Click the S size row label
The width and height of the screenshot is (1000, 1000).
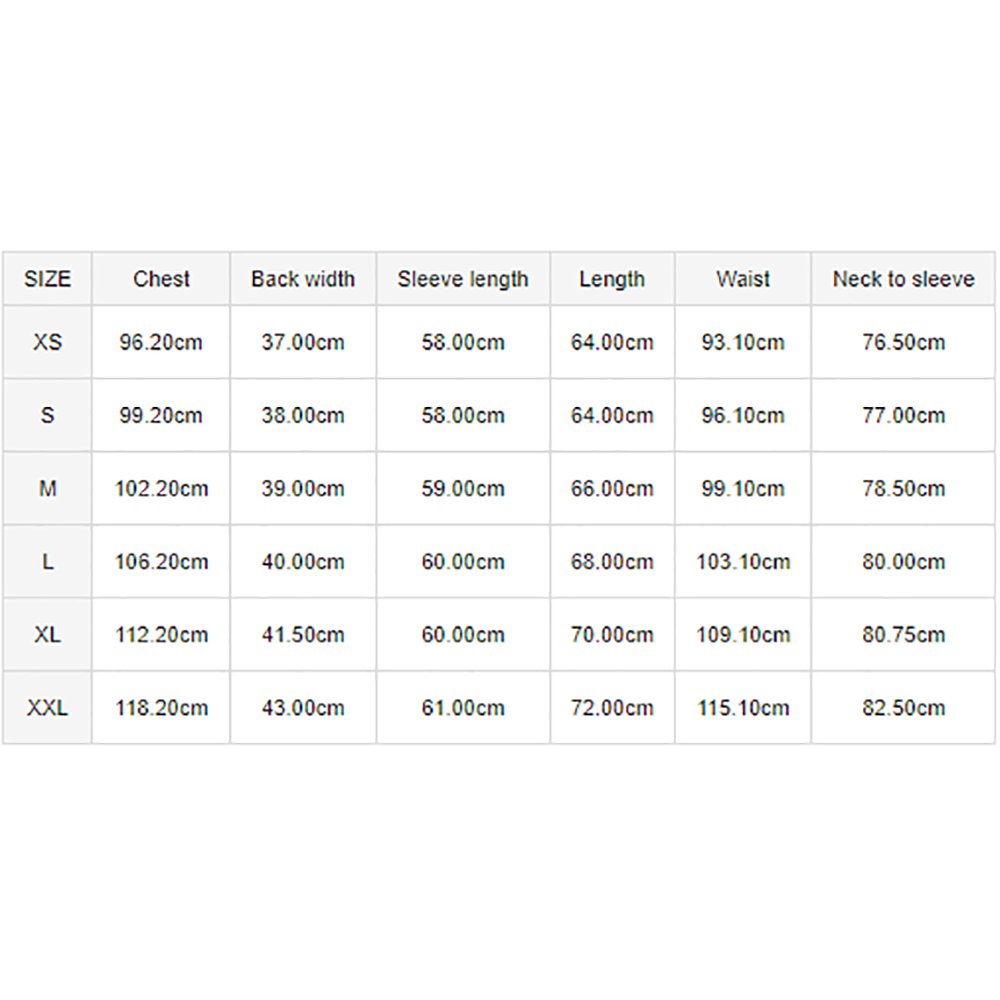click(x=47, y=415)
